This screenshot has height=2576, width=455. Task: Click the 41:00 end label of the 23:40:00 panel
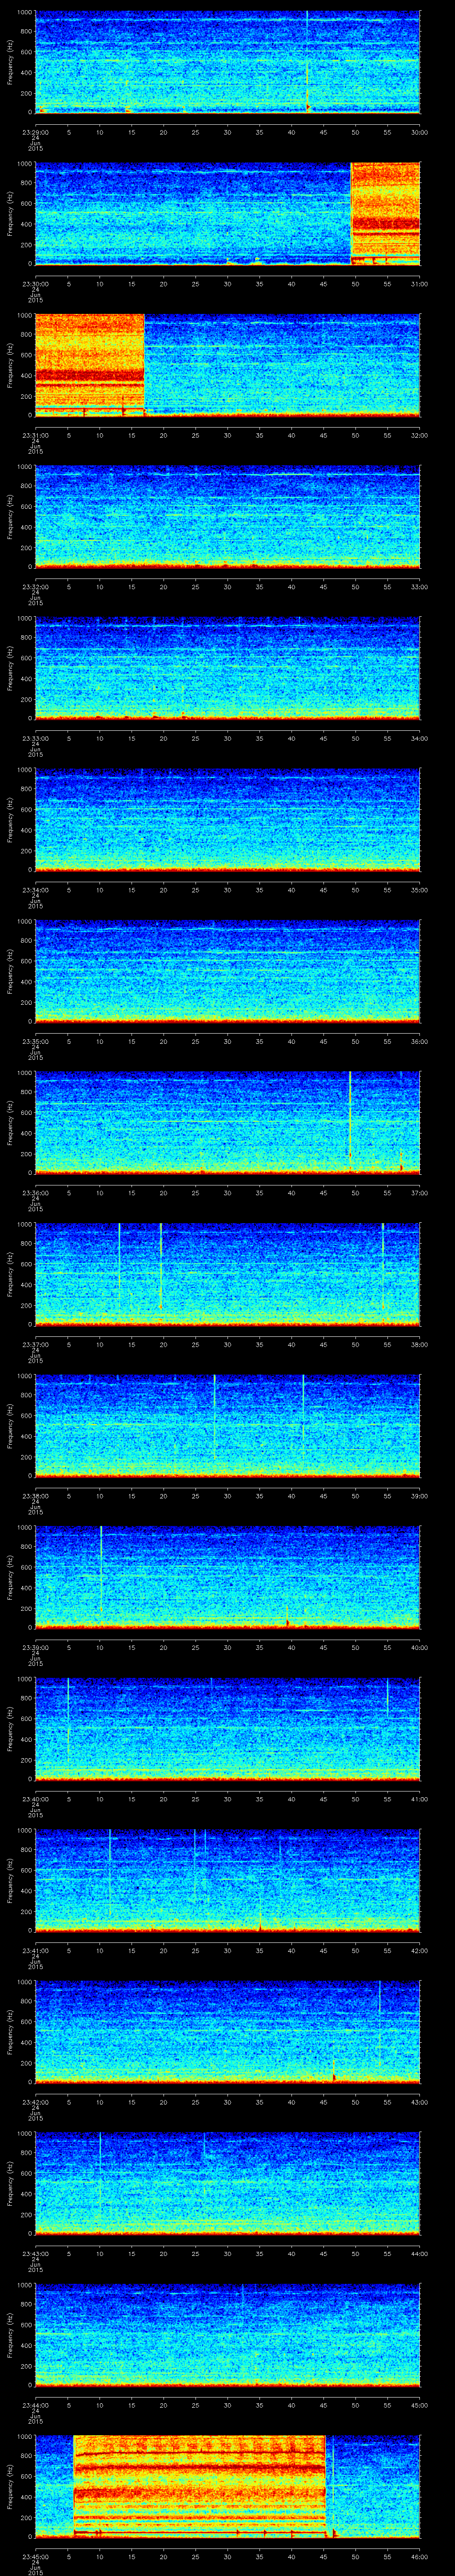click(420, 1800)
